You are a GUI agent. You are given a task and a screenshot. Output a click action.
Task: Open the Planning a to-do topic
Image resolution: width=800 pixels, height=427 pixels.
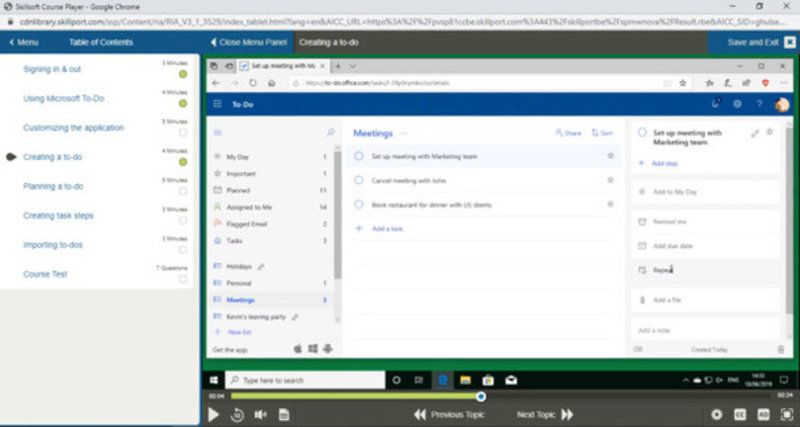tap(53, 186)
